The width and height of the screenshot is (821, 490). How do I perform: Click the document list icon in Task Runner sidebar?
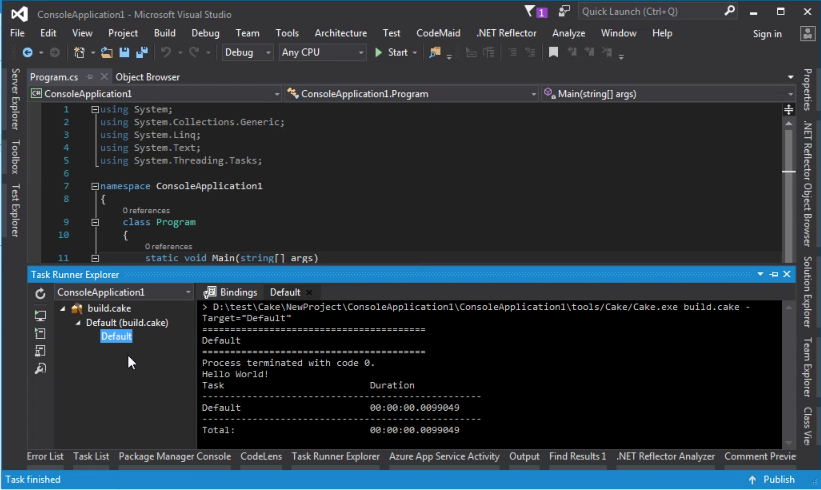pos(40,351)
